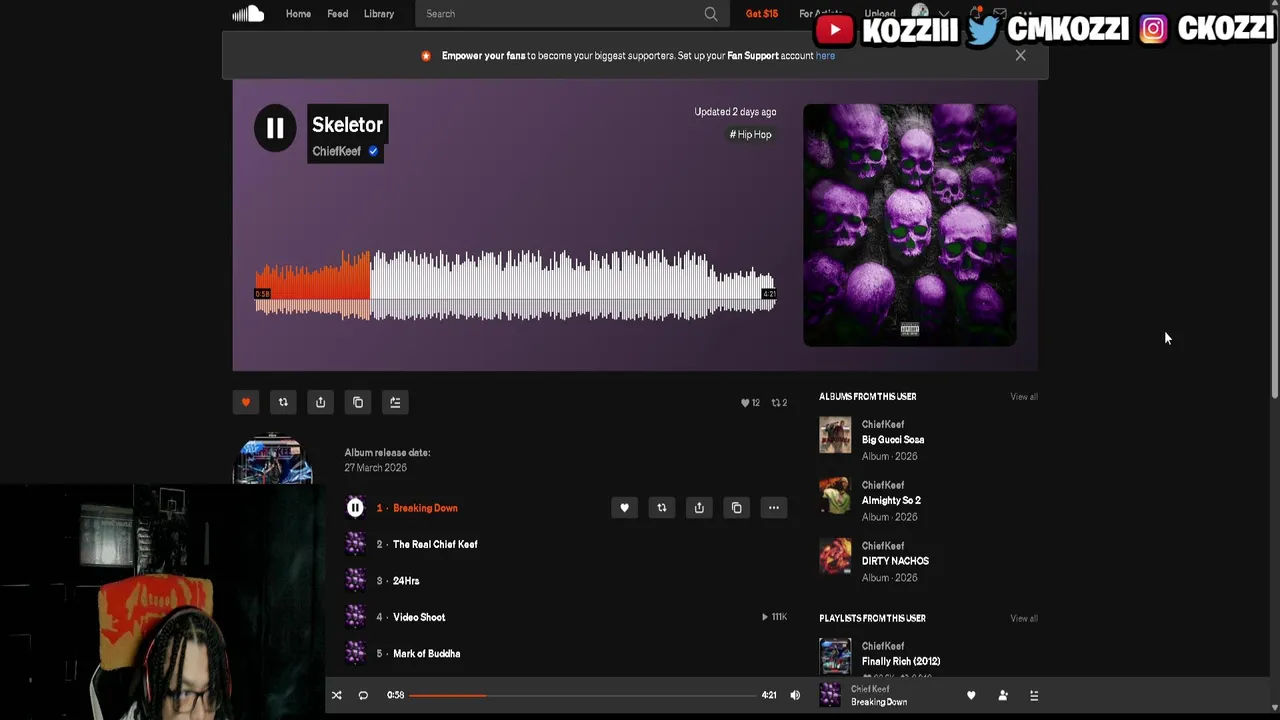The width and height of the screenshot is (1280, 720).
Task: Follow the artist from the player bar
Action: coord(1003,695)
